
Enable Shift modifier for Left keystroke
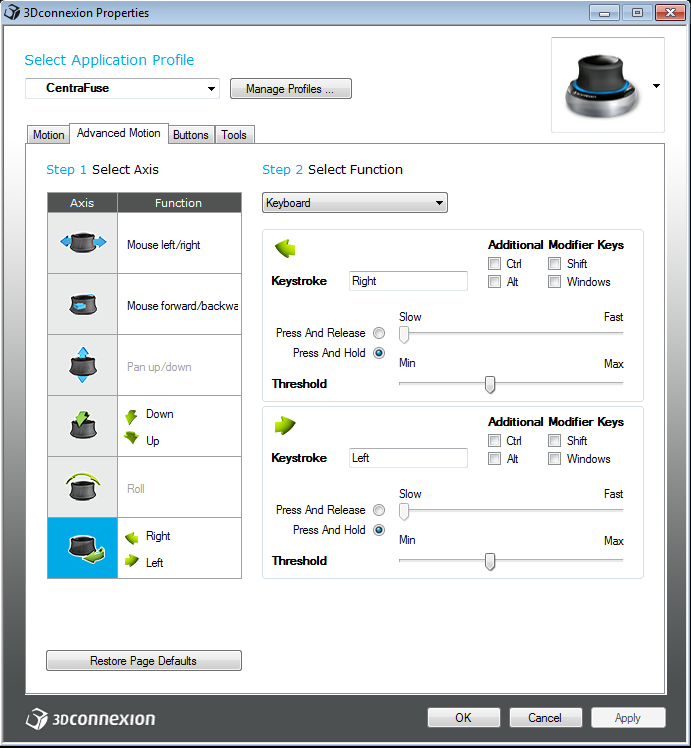pyautogui.click(x=554, y=440)
